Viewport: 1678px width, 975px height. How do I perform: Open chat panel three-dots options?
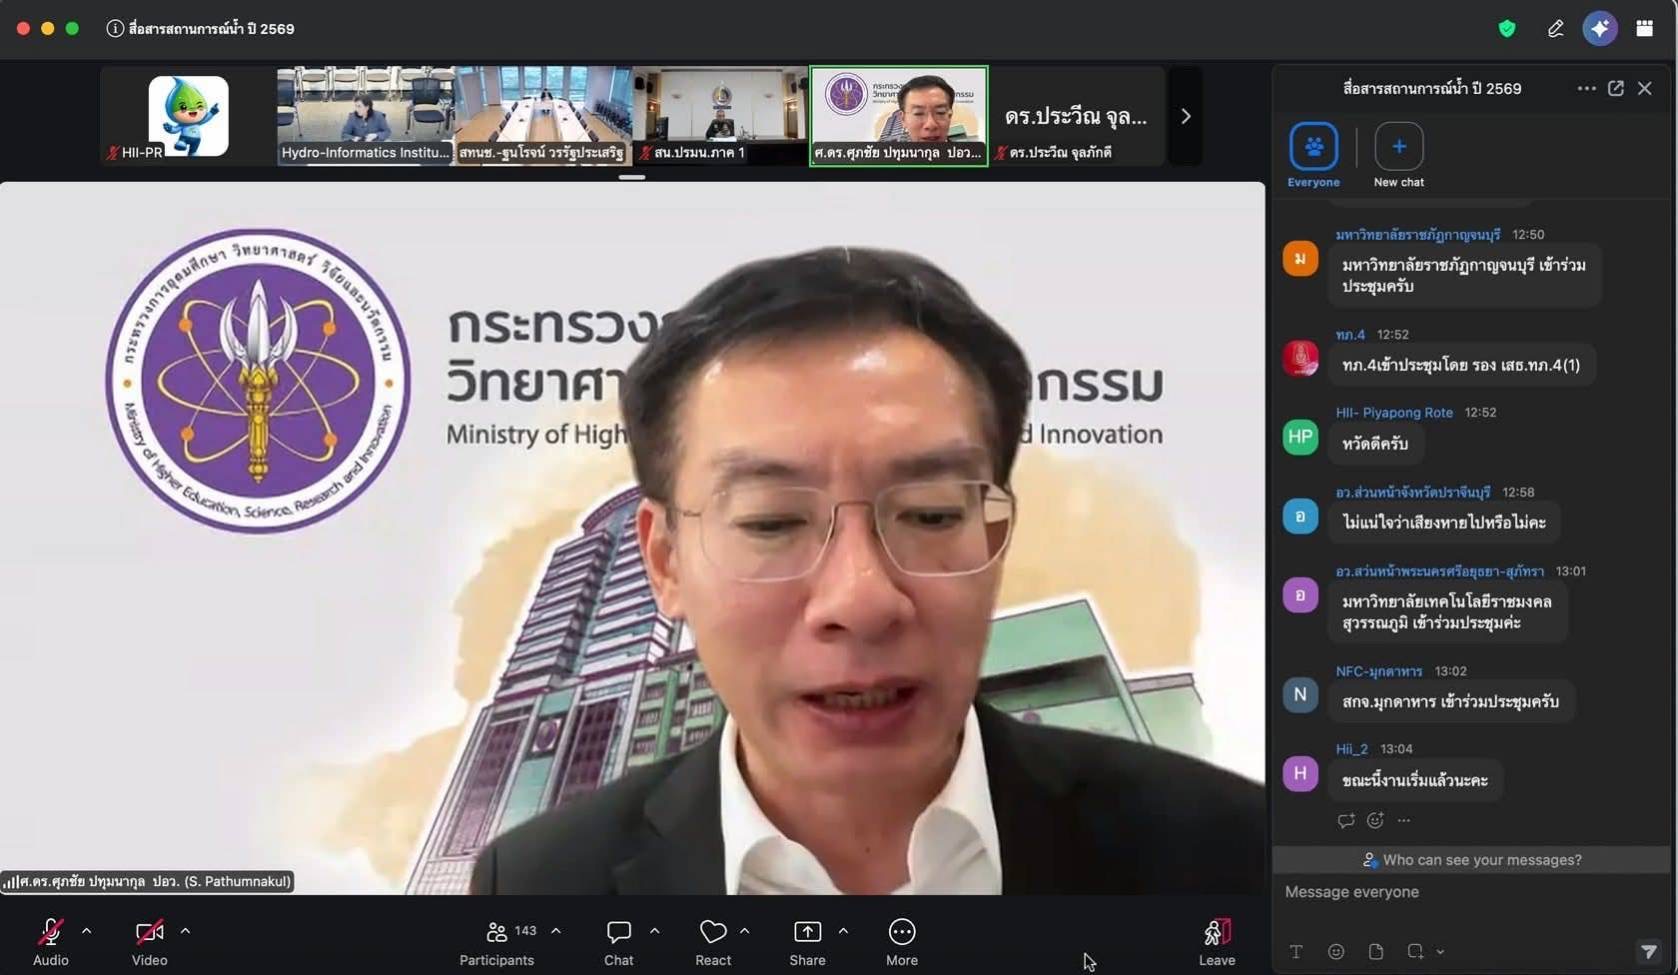pyautogui.click(x=1586, y=88)
